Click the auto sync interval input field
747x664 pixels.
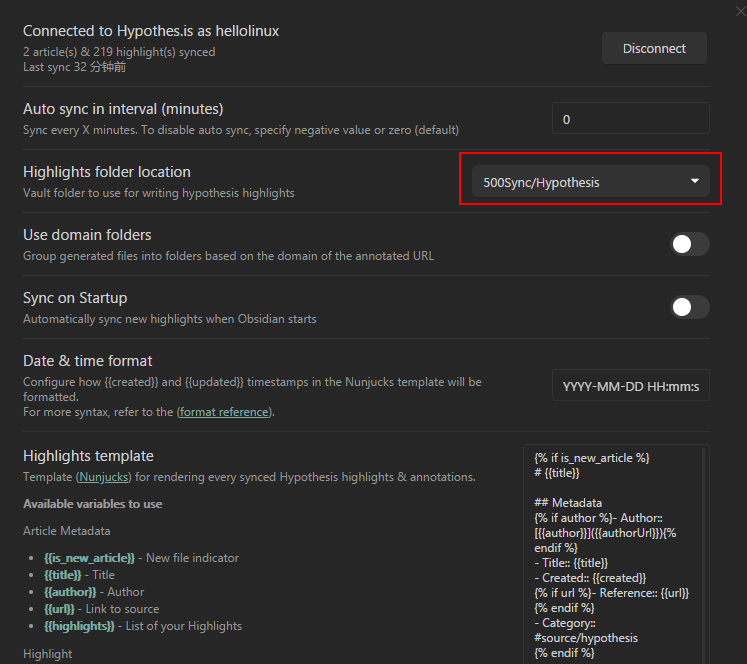pyautogui.click(x=631, y=118)
